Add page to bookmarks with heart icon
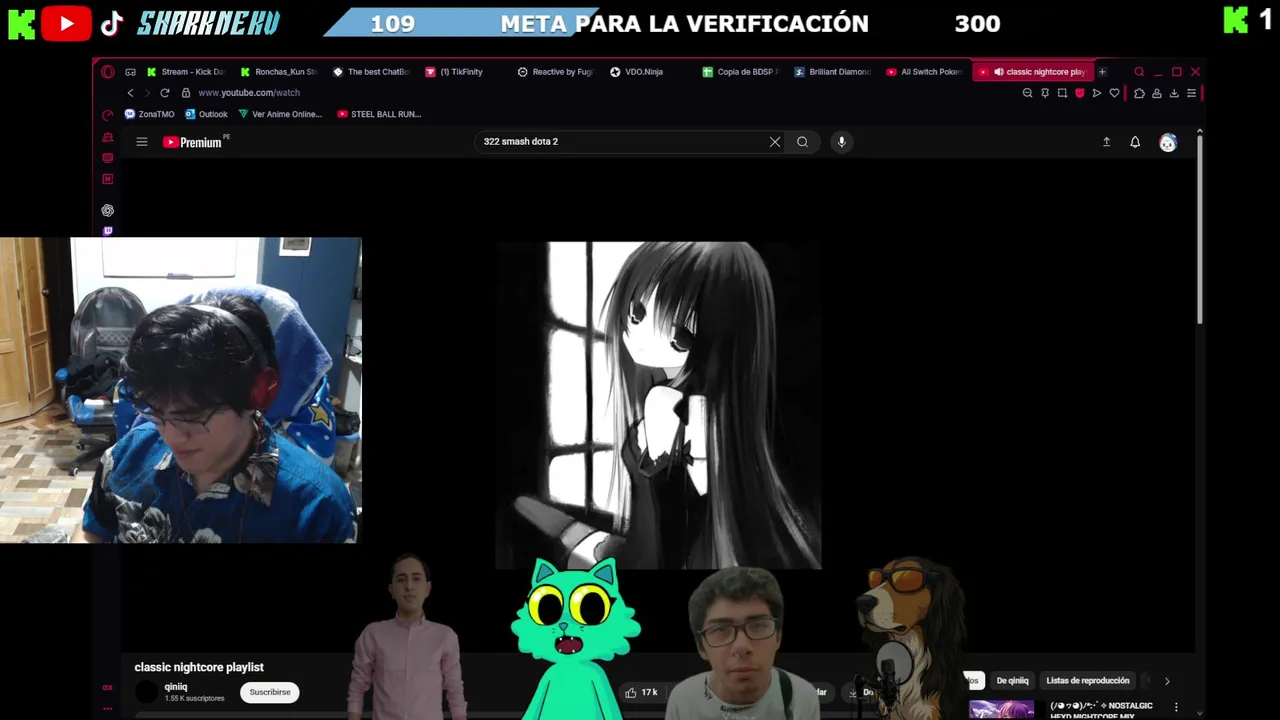1280x720 pixels. pyautogui.click(x=1114, y=93)
